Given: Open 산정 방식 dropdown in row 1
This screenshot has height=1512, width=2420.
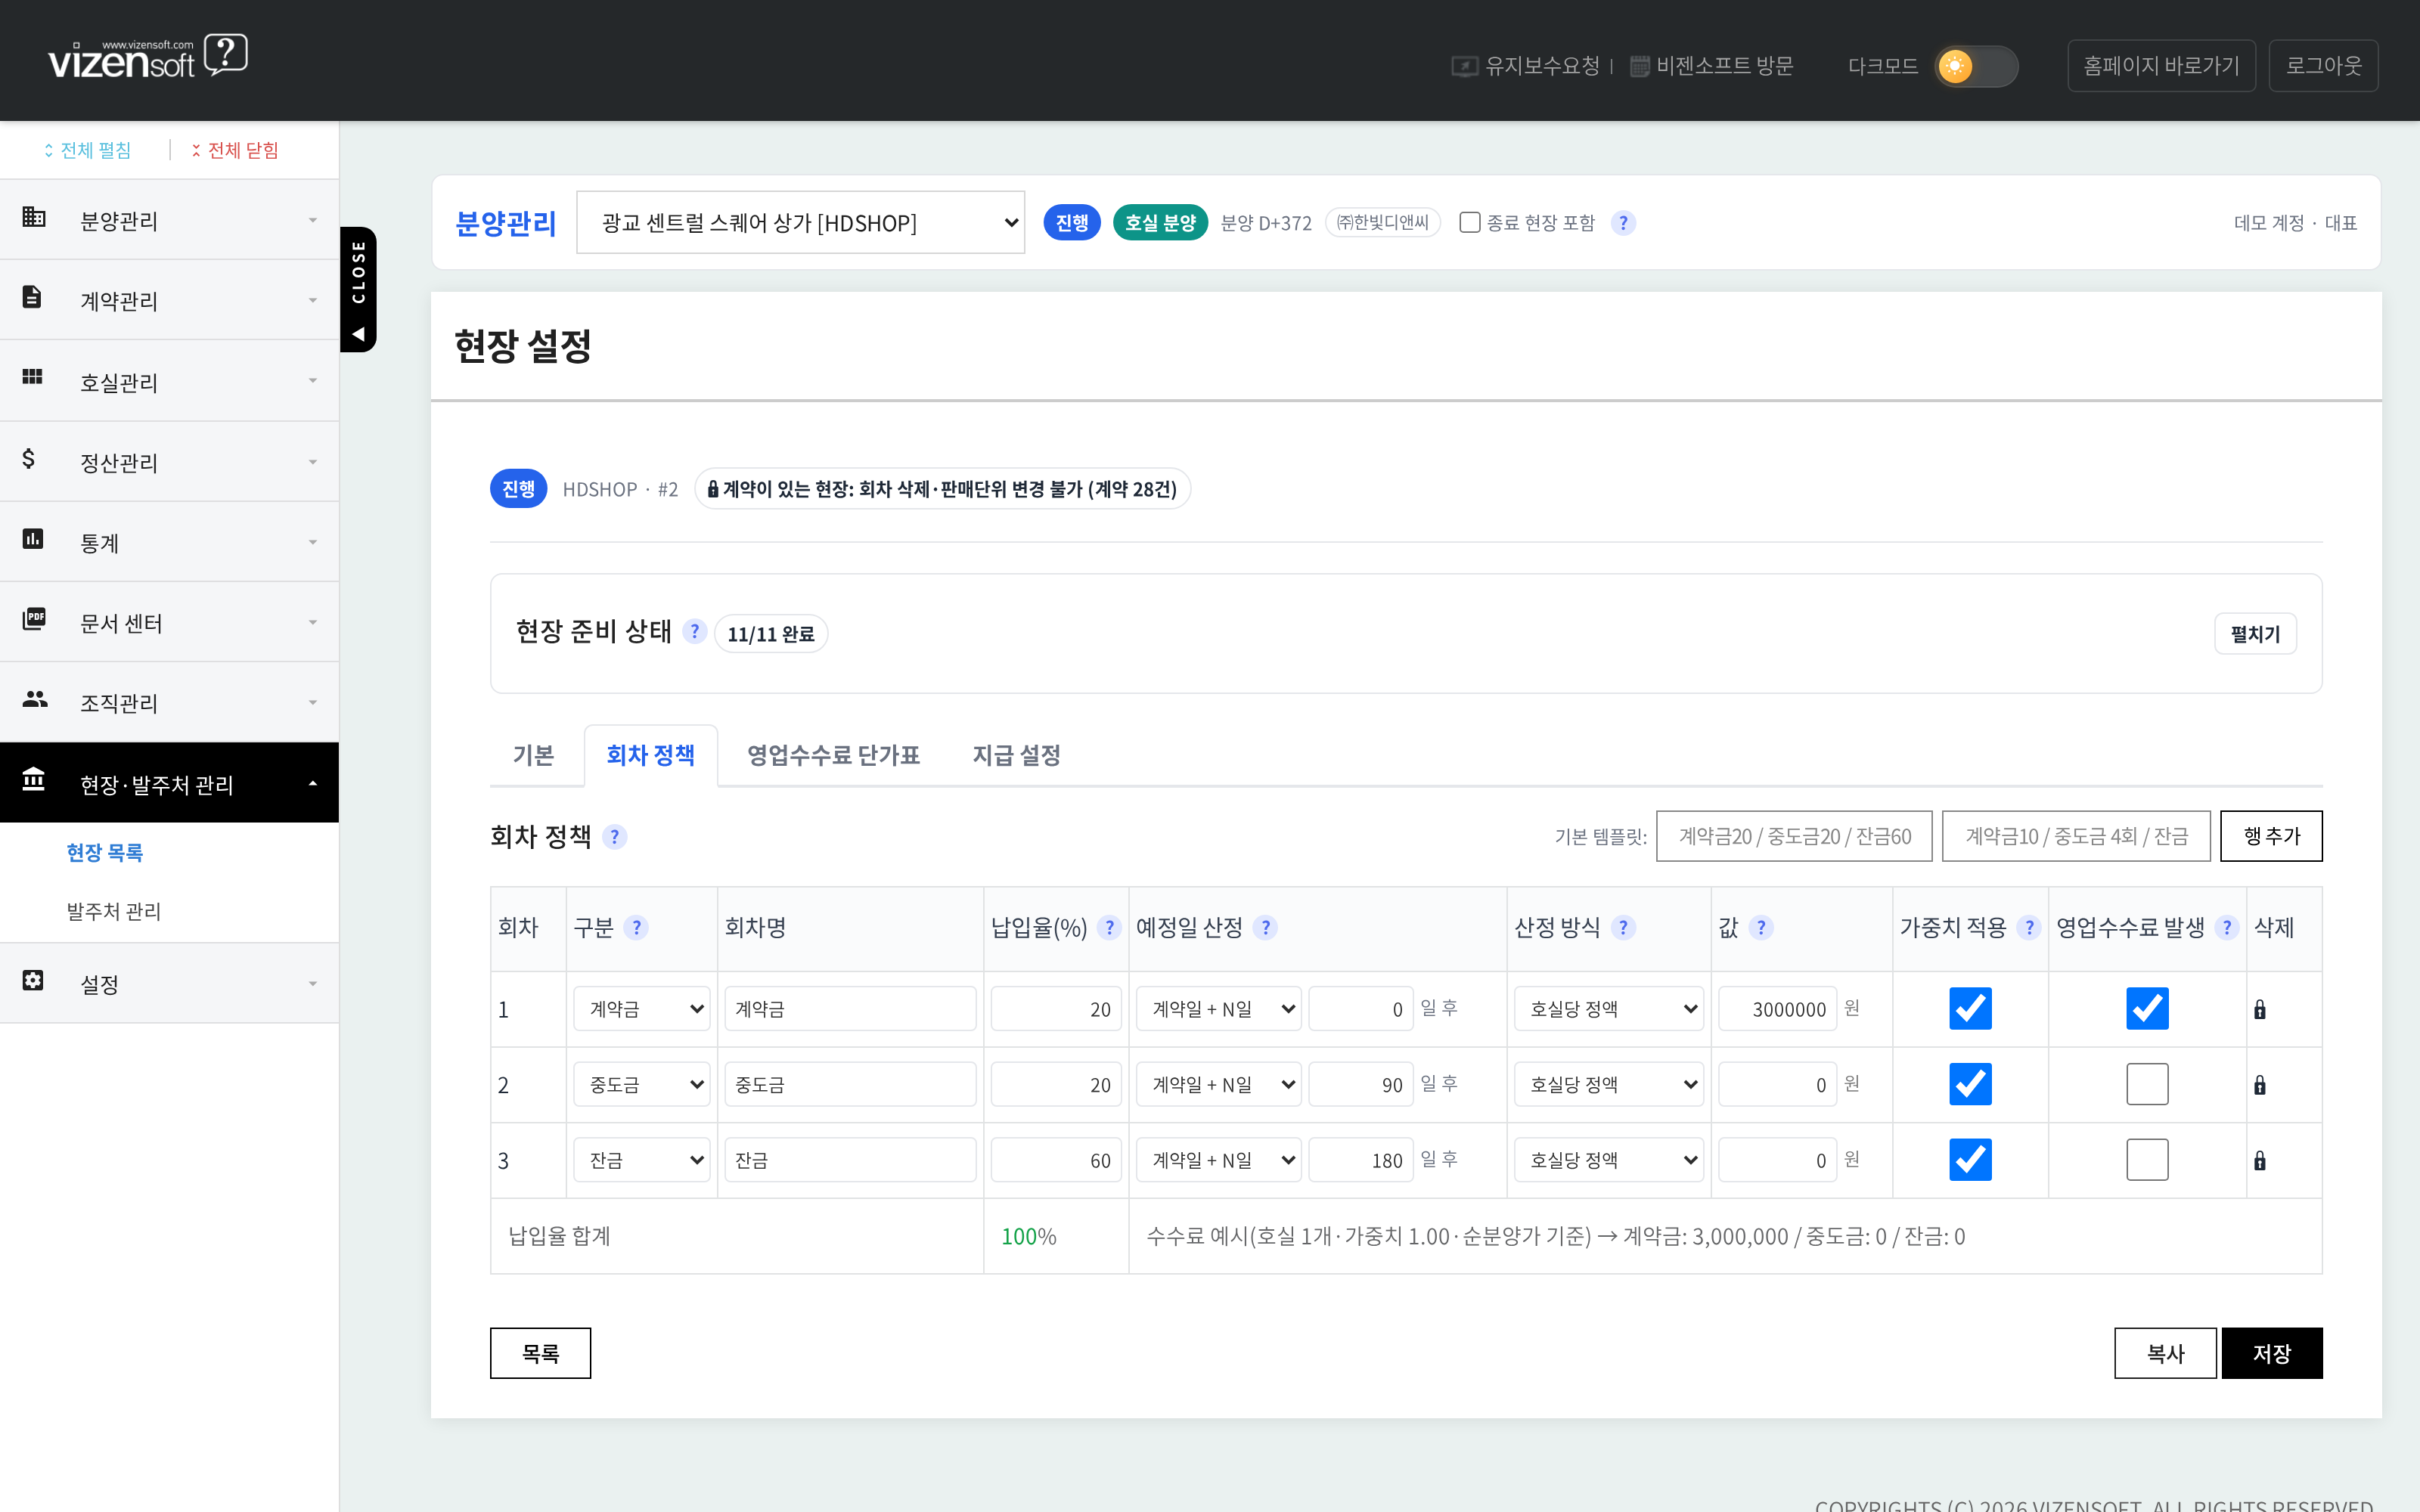Looking at the screenshot, I should (1609, 1009).
